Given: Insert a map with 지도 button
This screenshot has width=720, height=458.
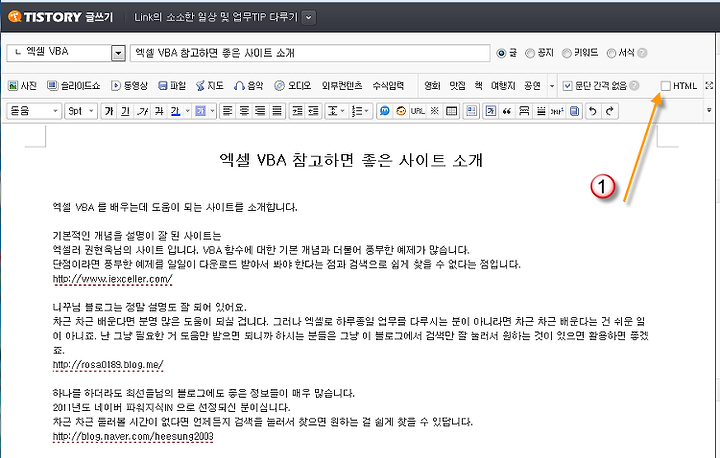Looking at the screenshot, I should point(209,85).
